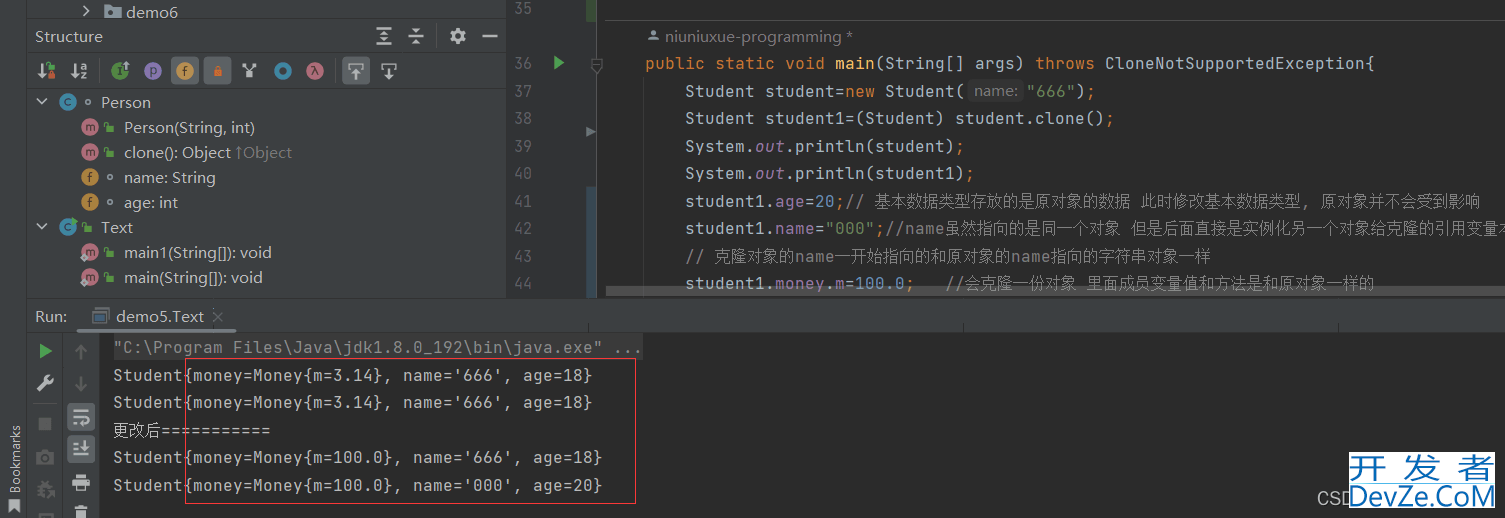Open run configuration wrench icon

pos(45,383)
